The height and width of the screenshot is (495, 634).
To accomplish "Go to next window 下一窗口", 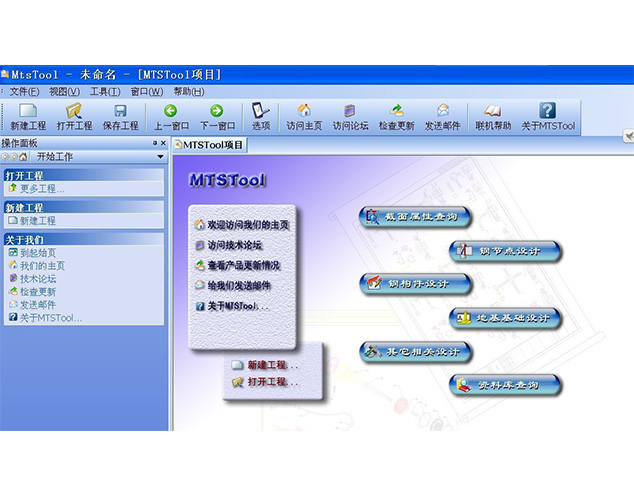I will coord(217,117).
